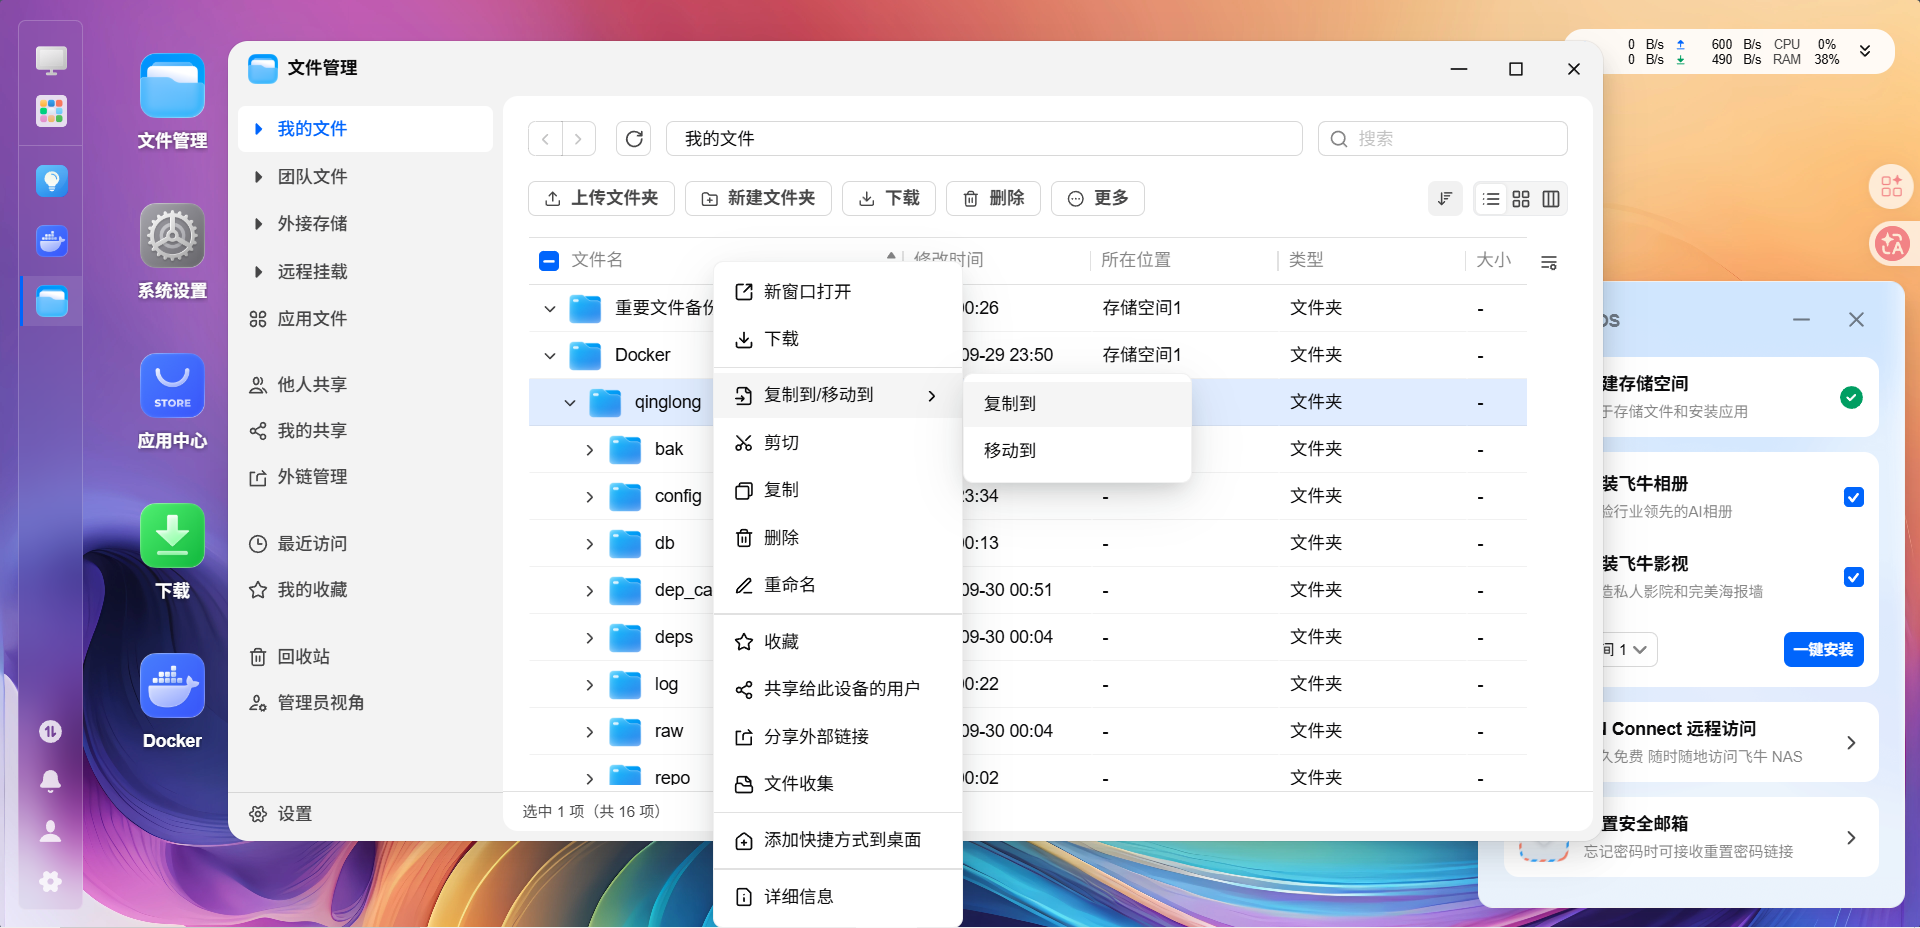Viewport: 1920px width, 928px height.
Task: Select 新窗口打开 in the context menu
Action: click(838, 292)
